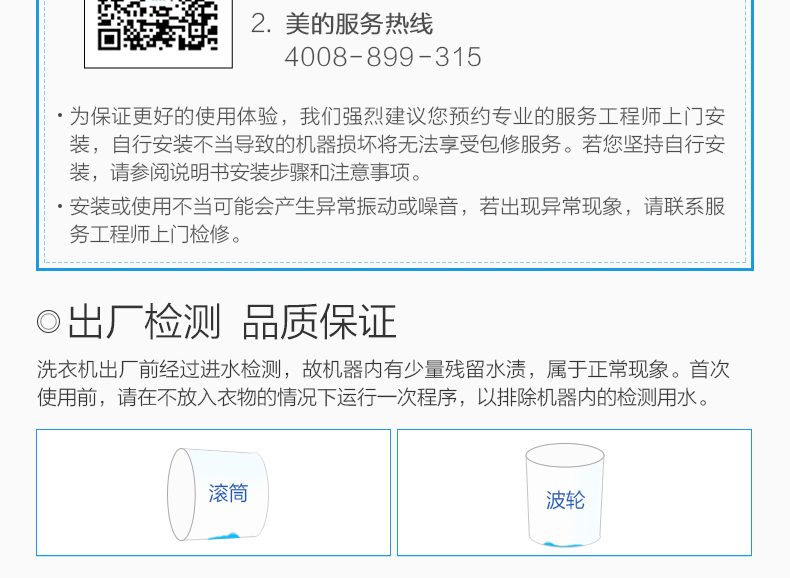Screen dimensions: 790x578
Task: Select the 波轮 label text
Action: click(565, 500)
